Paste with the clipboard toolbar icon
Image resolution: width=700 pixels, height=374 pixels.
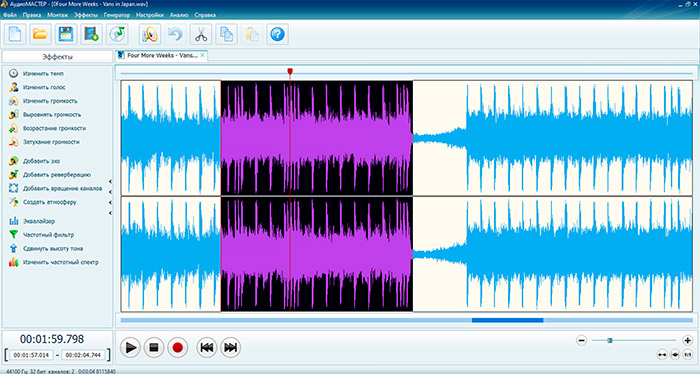pos(252,34)
